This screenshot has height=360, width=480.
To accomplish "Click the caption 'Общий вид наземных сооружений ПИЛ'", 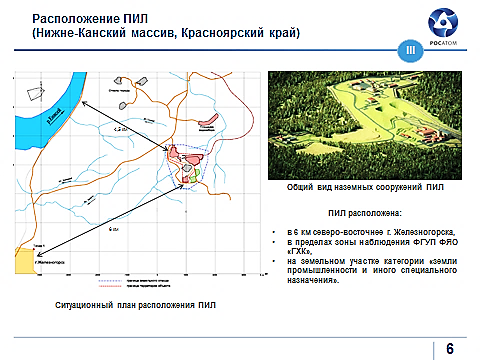I will [365, 187].
